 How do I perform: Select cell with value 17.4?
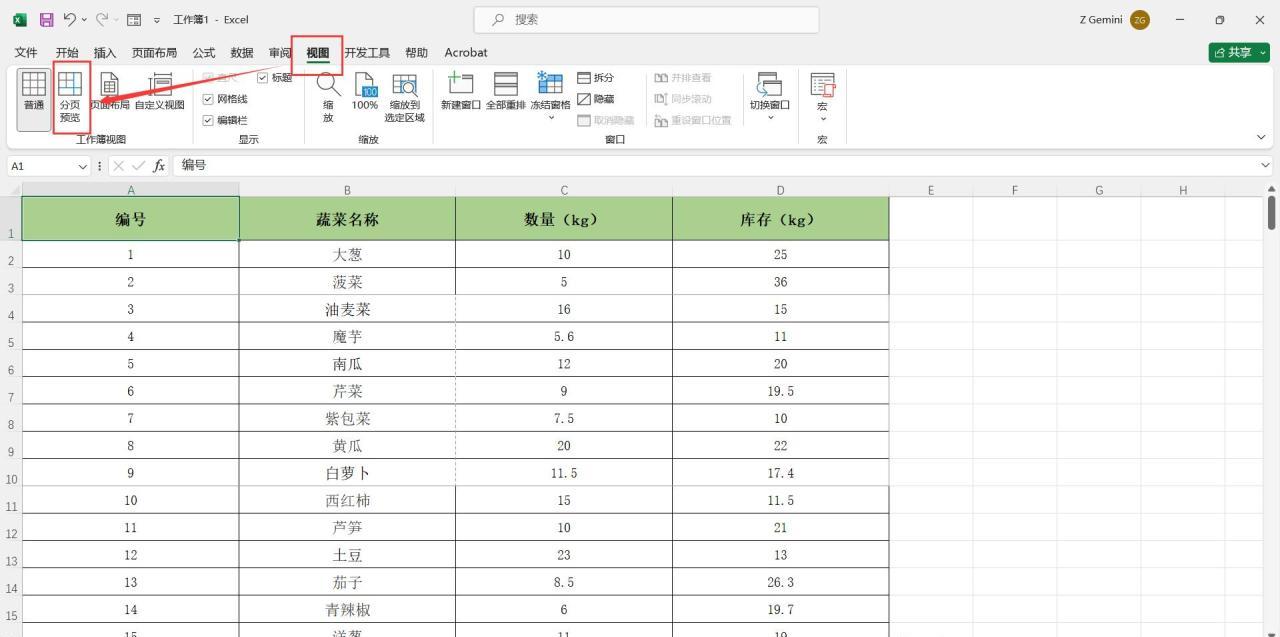pyautogui.click(x=780, y=473)
